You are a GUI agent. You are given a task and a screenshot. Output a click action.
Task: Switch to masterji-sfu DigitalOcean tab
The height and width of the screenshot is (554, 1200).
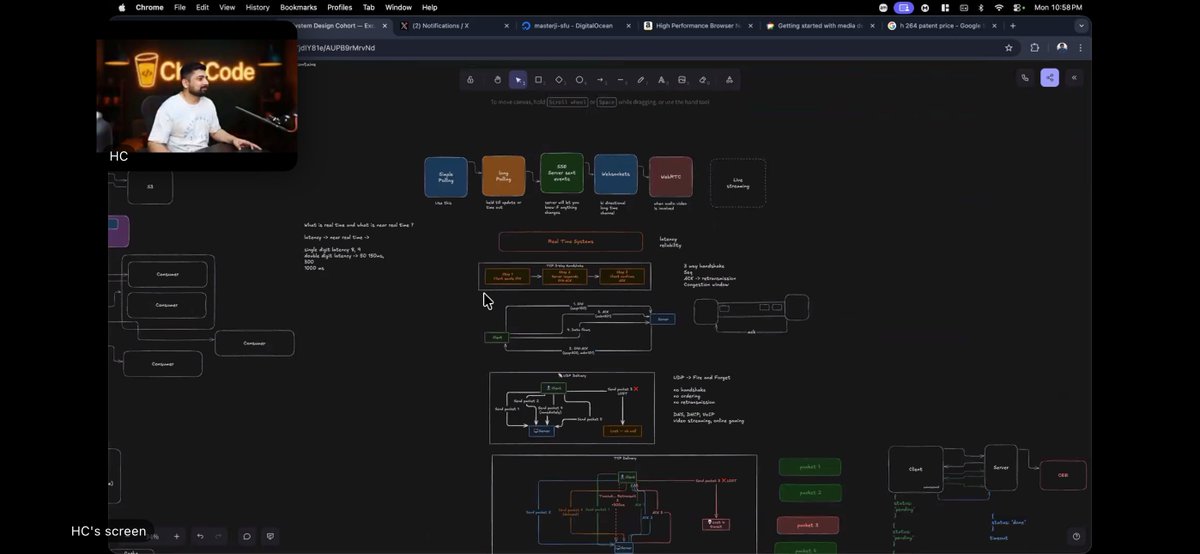576,26
